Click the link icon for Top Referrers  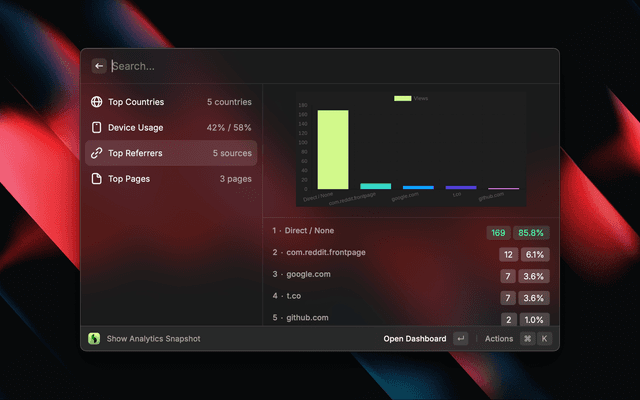tap(97, 154)
